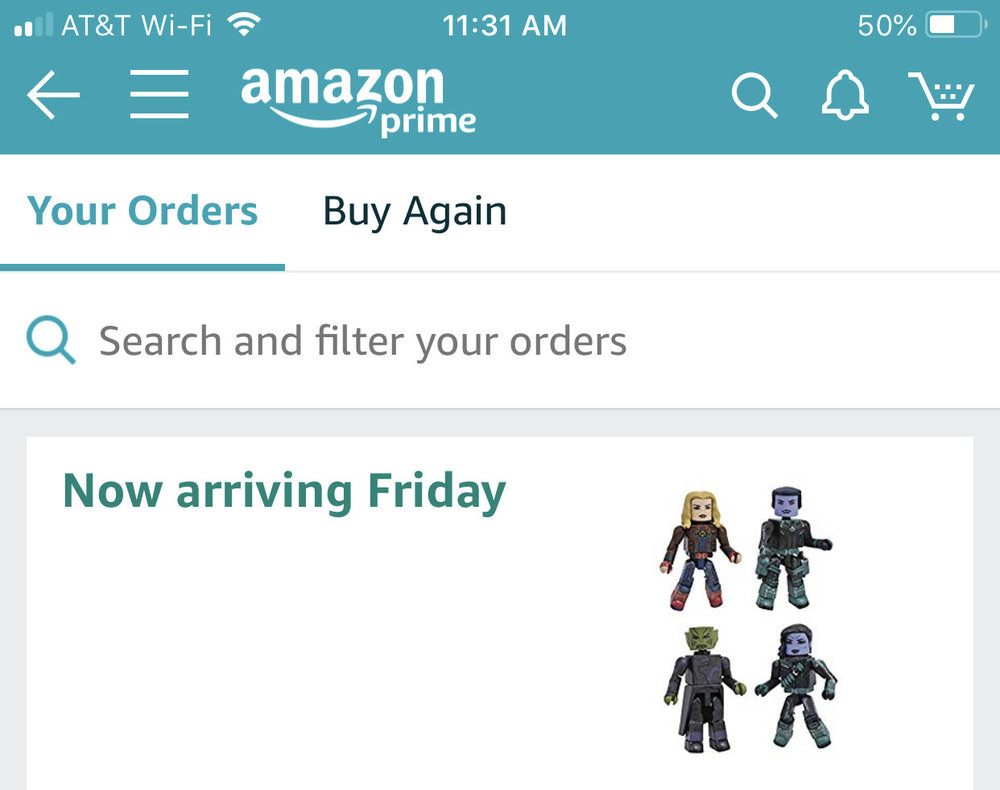Viewport: 1000px width, 790px height.
Task: Tap the 11:31 AM clock
Action: tap(504, 25)
